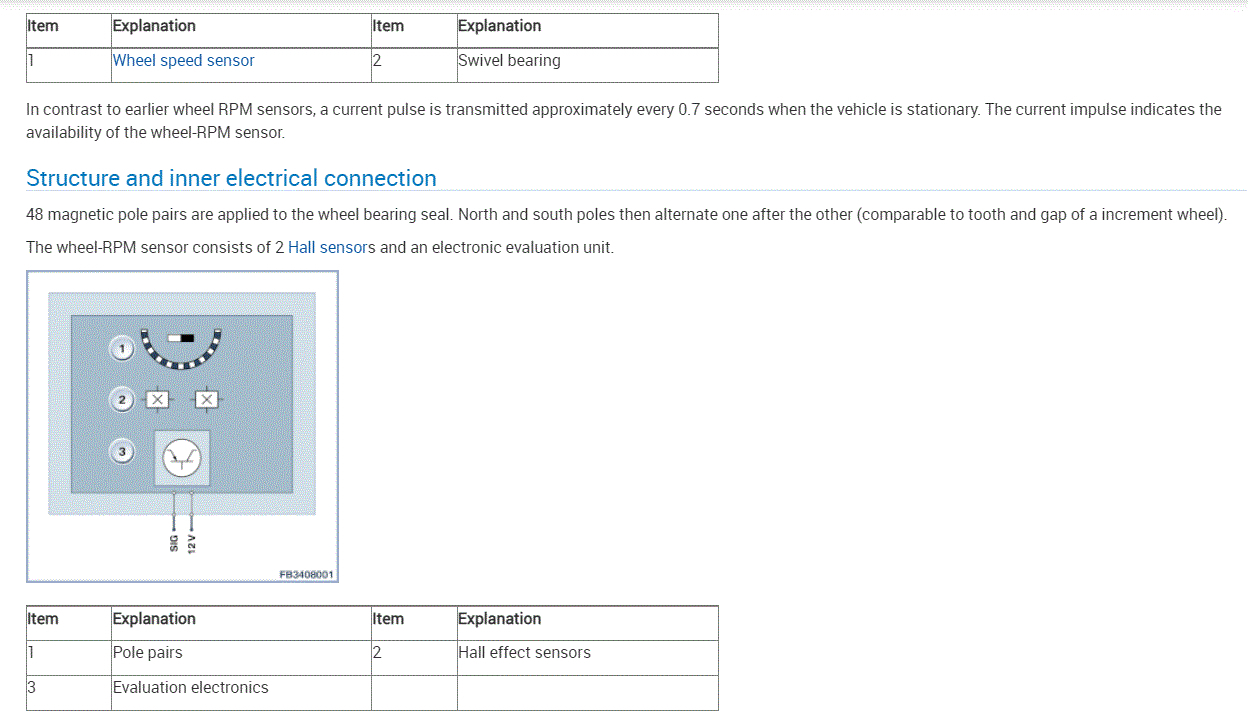Click the paragraph starting 'In contrast to earlier'
1248x728 pixels.
tap(624, 121)
